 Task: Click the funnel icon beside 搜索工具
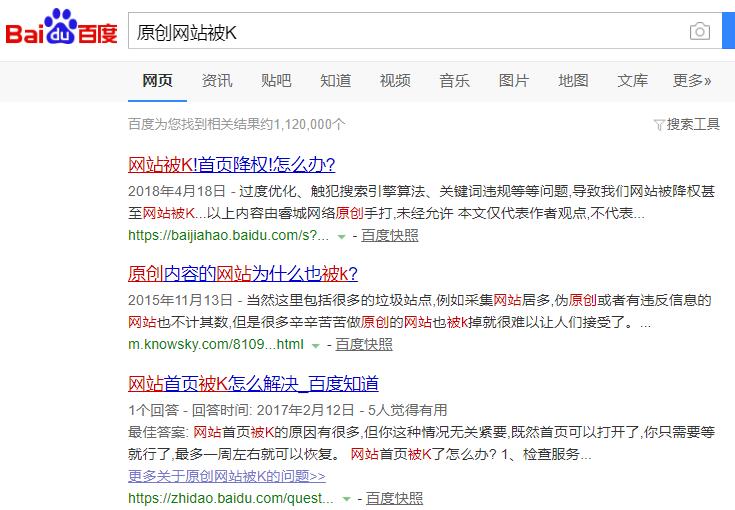[x=659, y=125]
